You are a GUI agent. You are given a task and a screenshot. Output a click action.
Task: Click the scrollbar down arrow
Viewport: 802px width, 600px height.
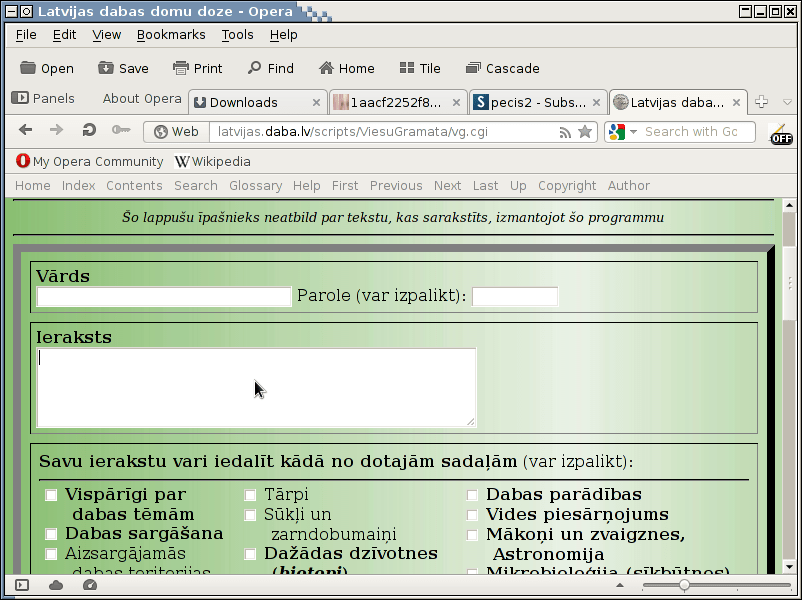(x=789, y=567)
